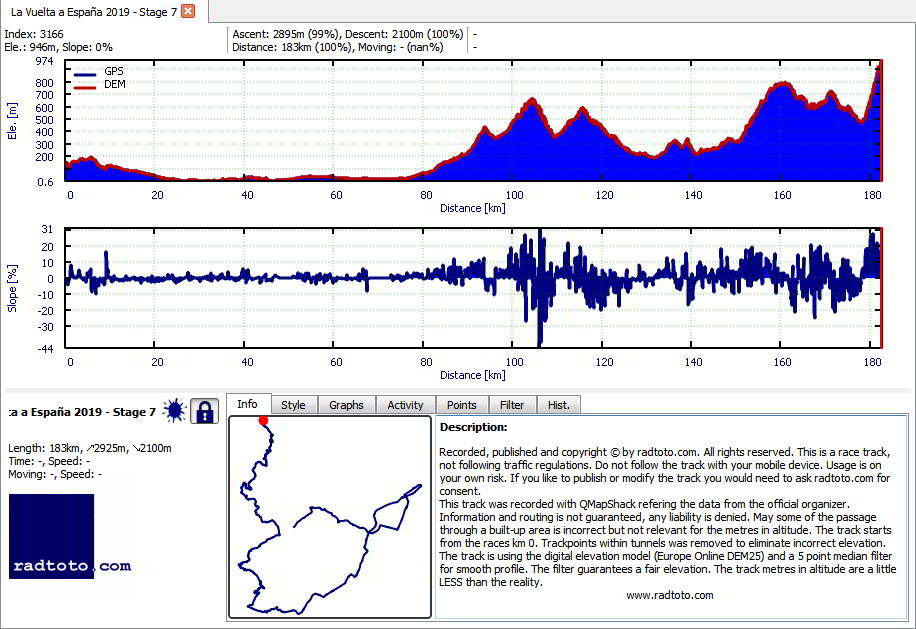
Task: Go to the Filter tab
Action: tap(512, 405)
